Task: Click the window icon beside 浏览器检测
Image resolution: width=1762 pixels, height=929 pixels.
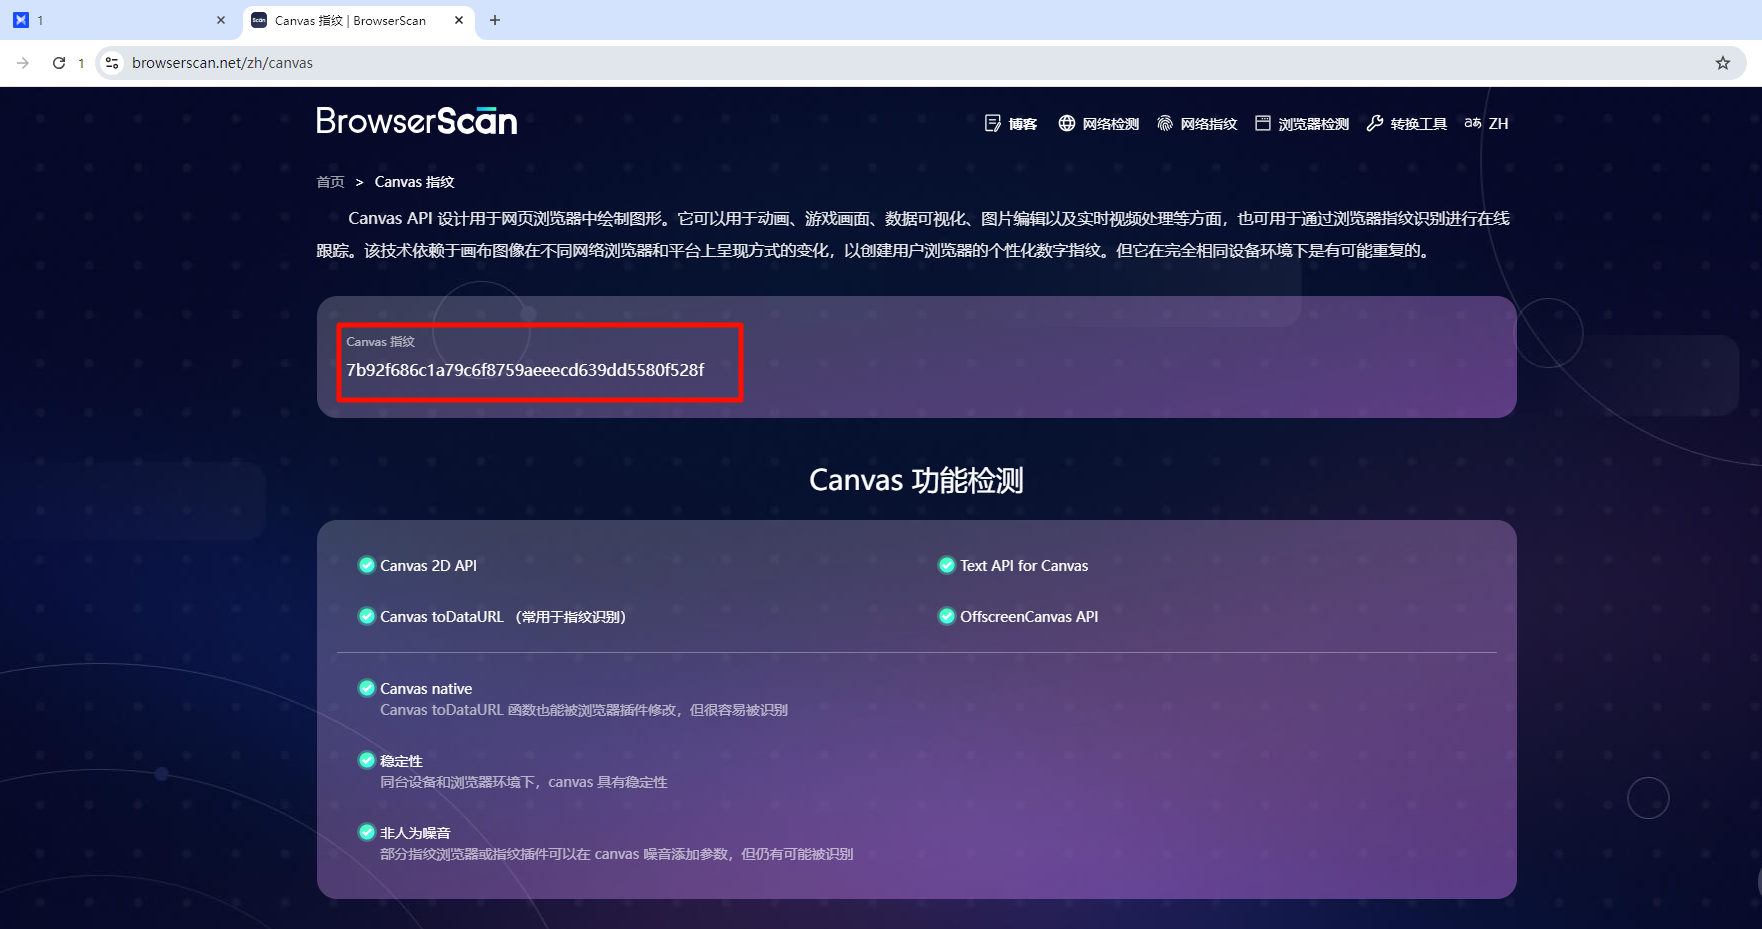Action: pyautogui.click(x=1263, y=123)
